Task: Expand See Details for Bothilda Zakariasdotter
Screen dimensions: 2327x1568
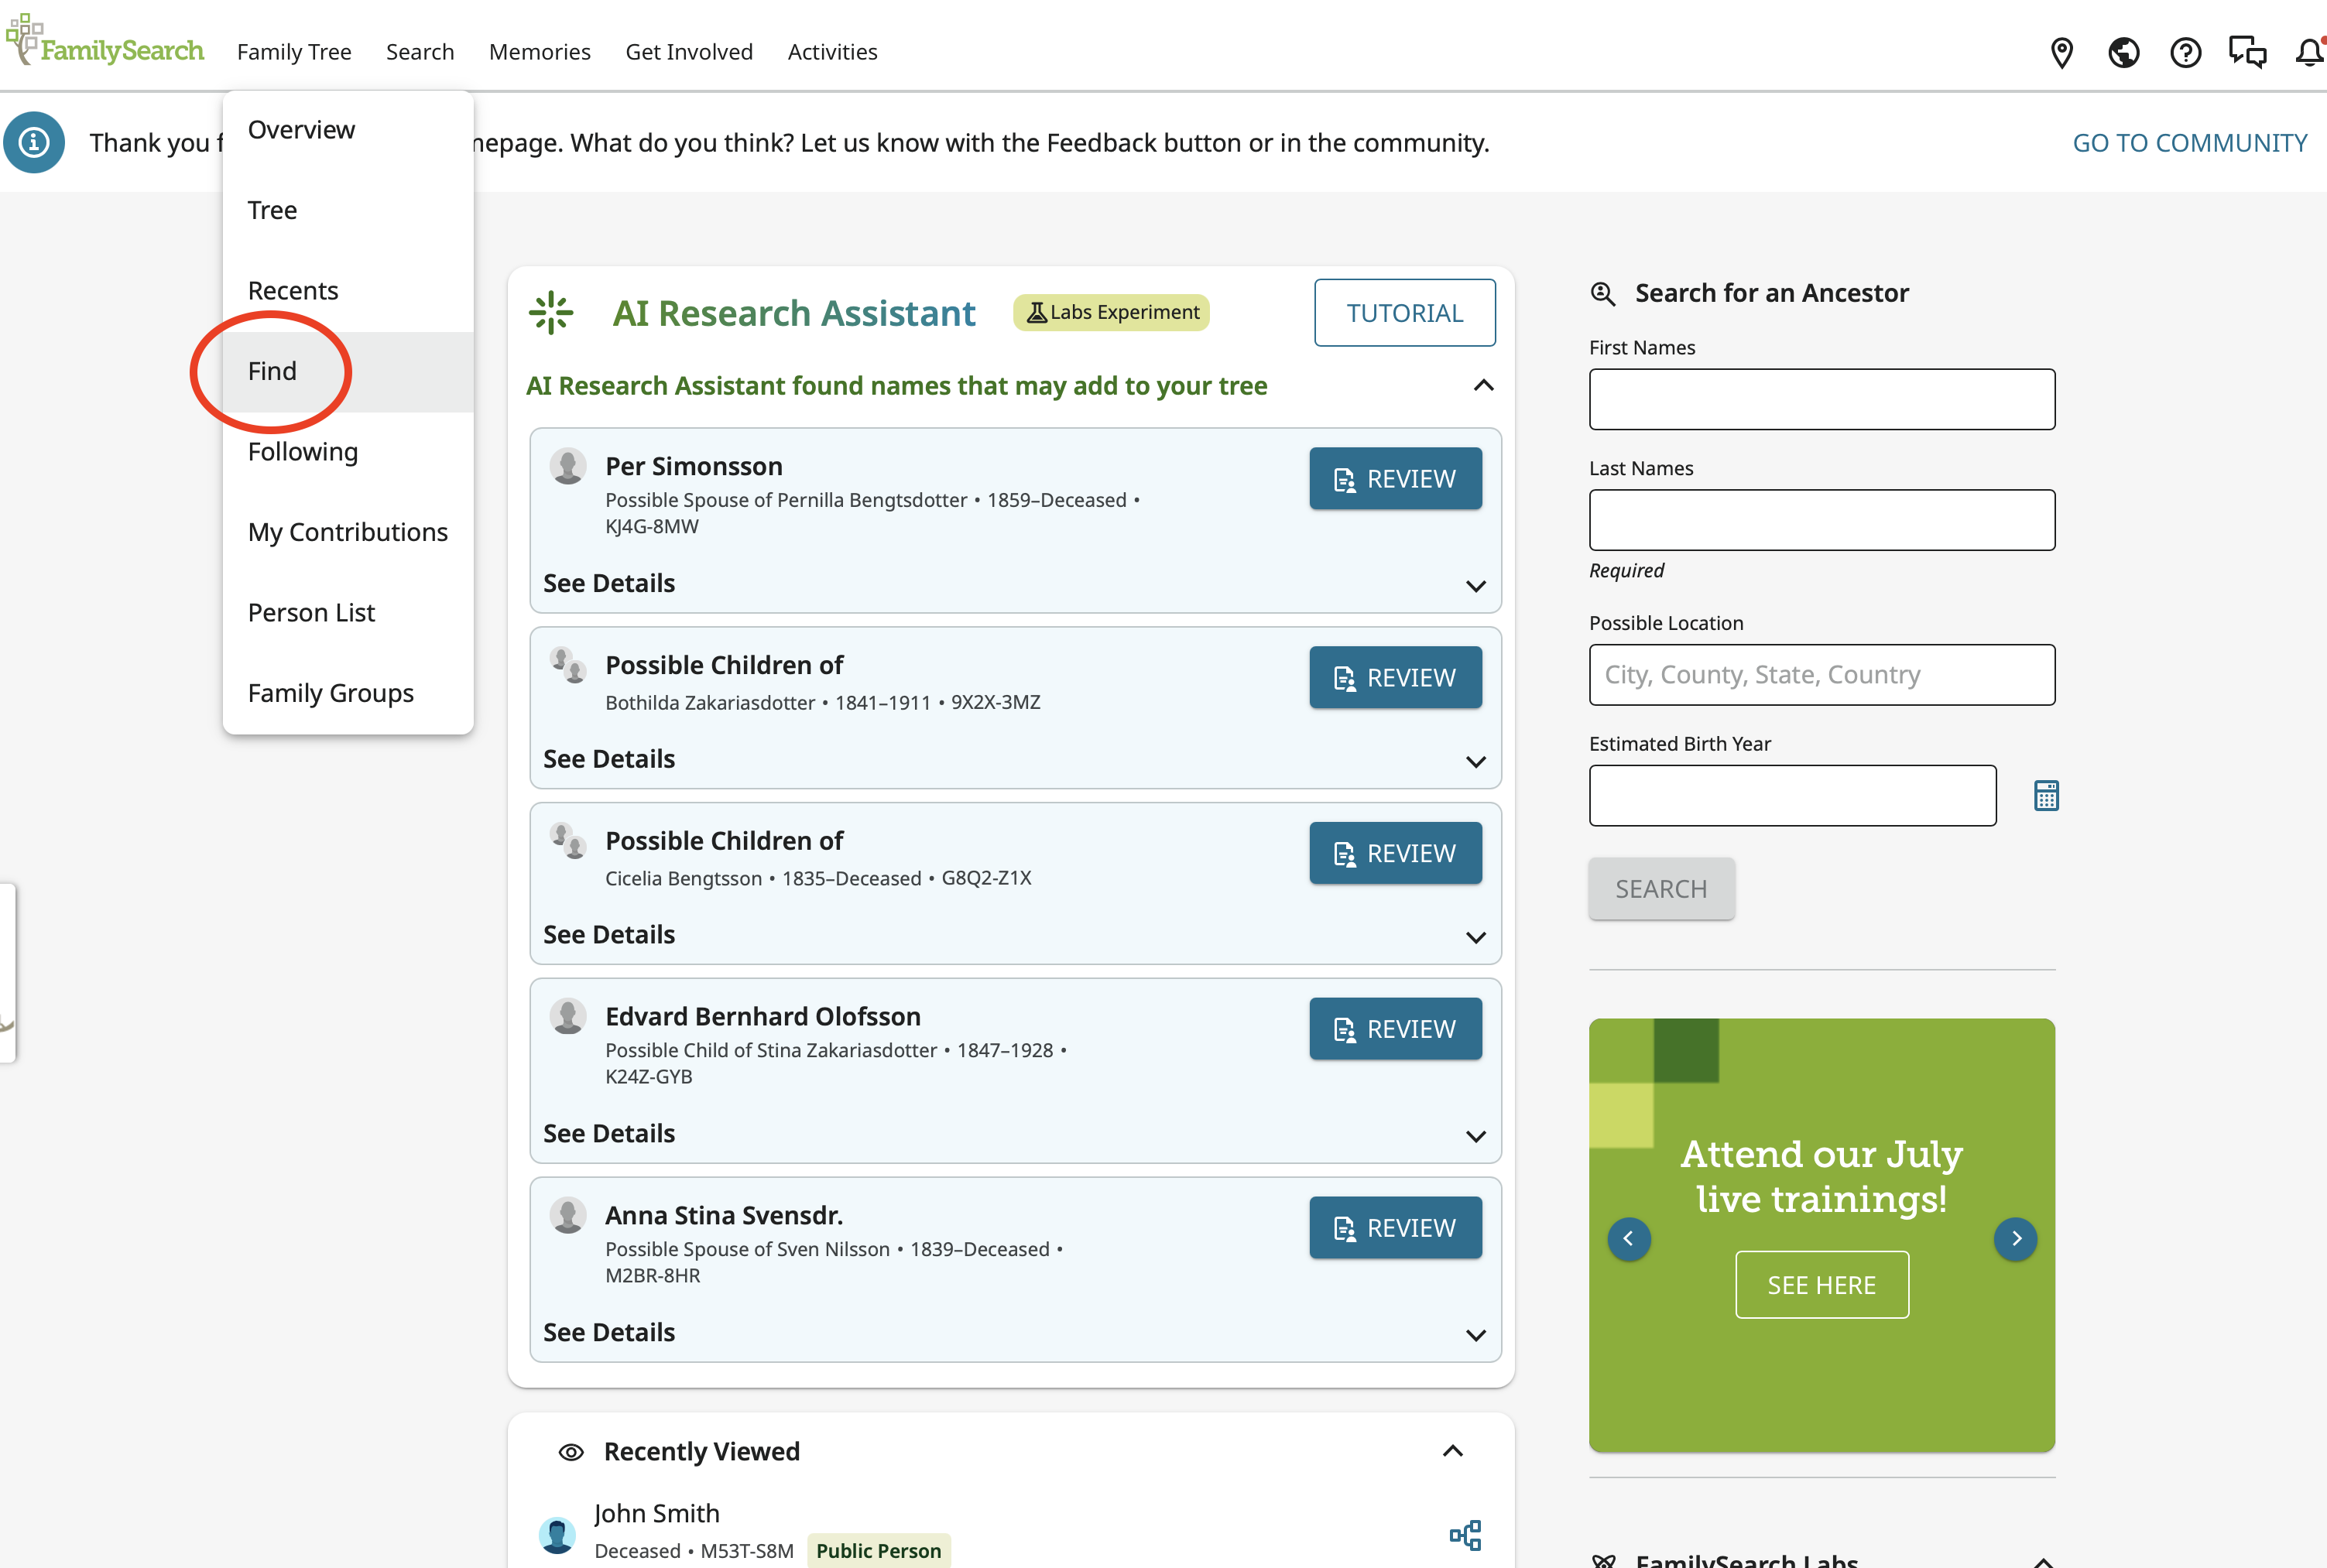Action: click(1475, 762)
